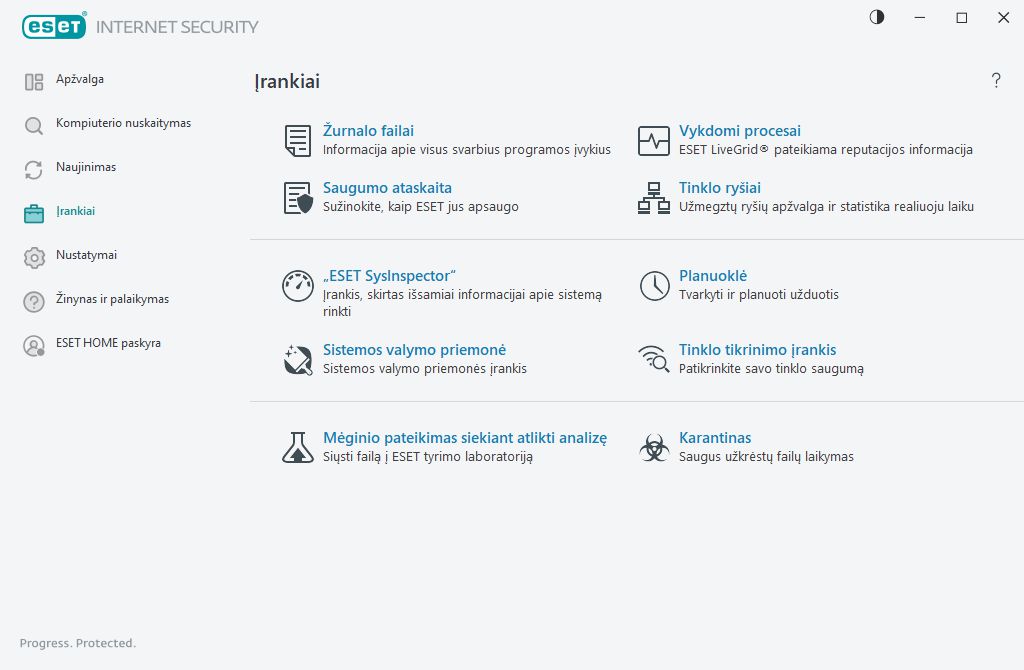Click the Karantinas biohazard icon

tap(654, 448)
